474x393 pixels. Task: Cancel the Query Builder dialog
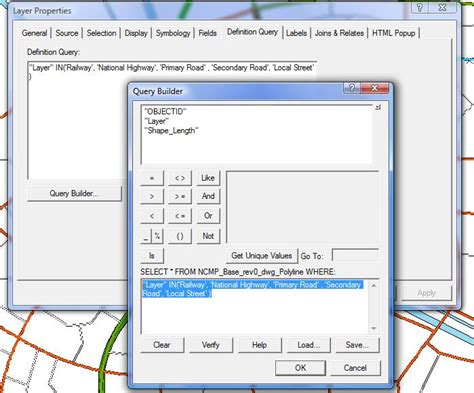coord(355,368)
